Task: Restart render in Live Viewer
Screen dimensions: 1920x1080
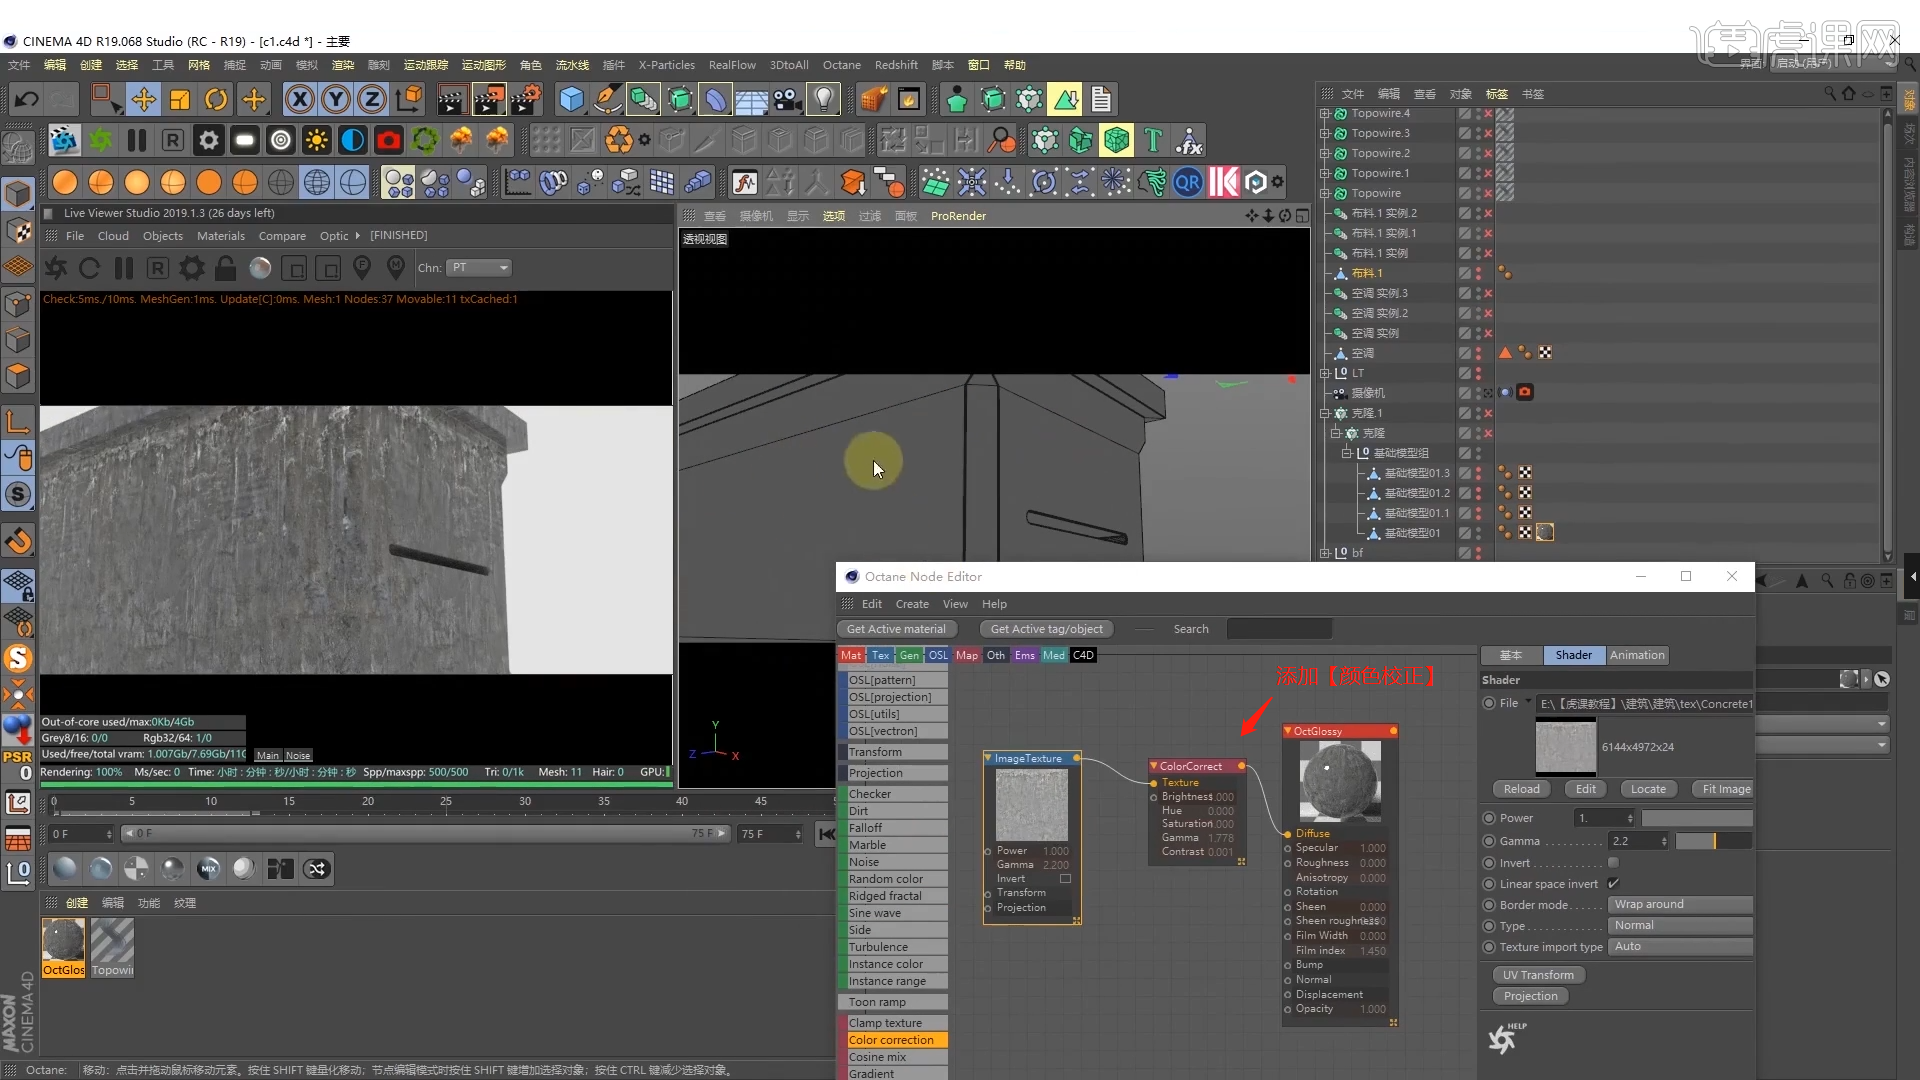Action: (x=89, y=268)
